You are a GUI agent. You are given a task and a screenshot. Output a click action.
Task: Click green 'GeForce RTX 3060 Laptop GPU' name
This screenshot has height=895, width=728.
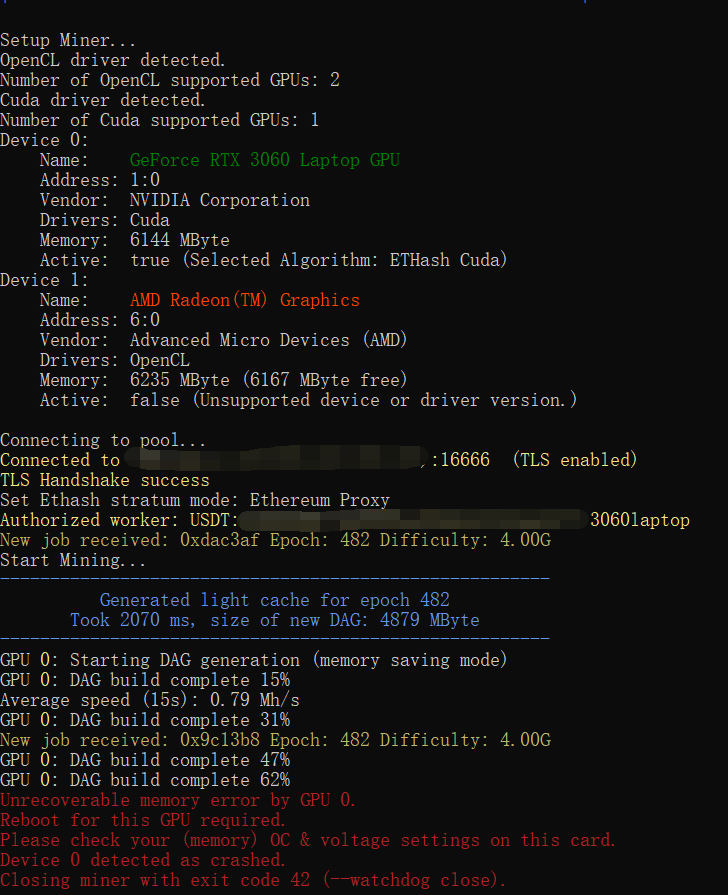coord(264,160)
